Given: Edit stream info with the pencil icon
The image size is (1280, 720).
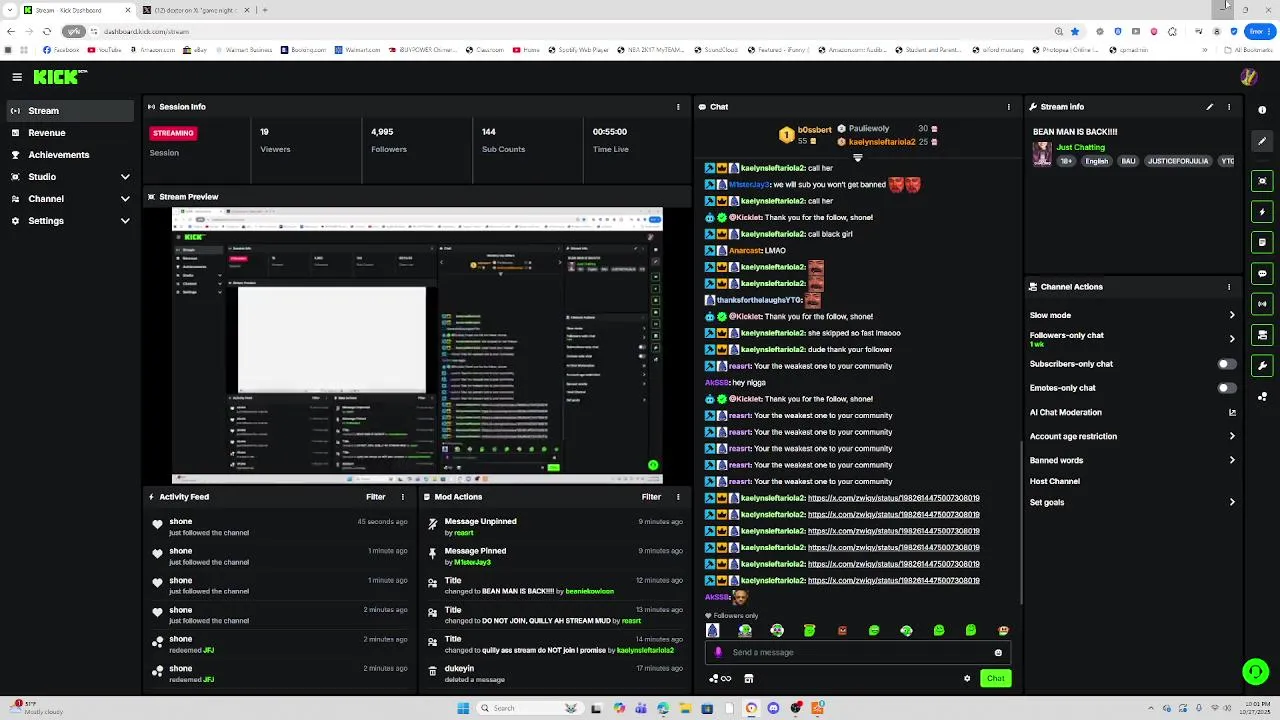Looking at the screenshot, I should (1209, 107).
